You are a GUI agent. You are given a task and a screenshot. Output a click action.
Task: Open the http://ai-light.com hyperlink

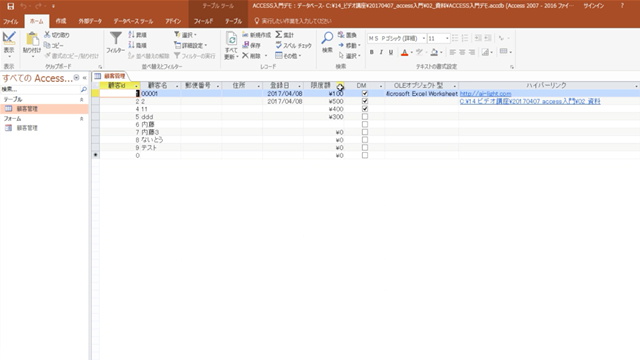[x=485, y=93]
